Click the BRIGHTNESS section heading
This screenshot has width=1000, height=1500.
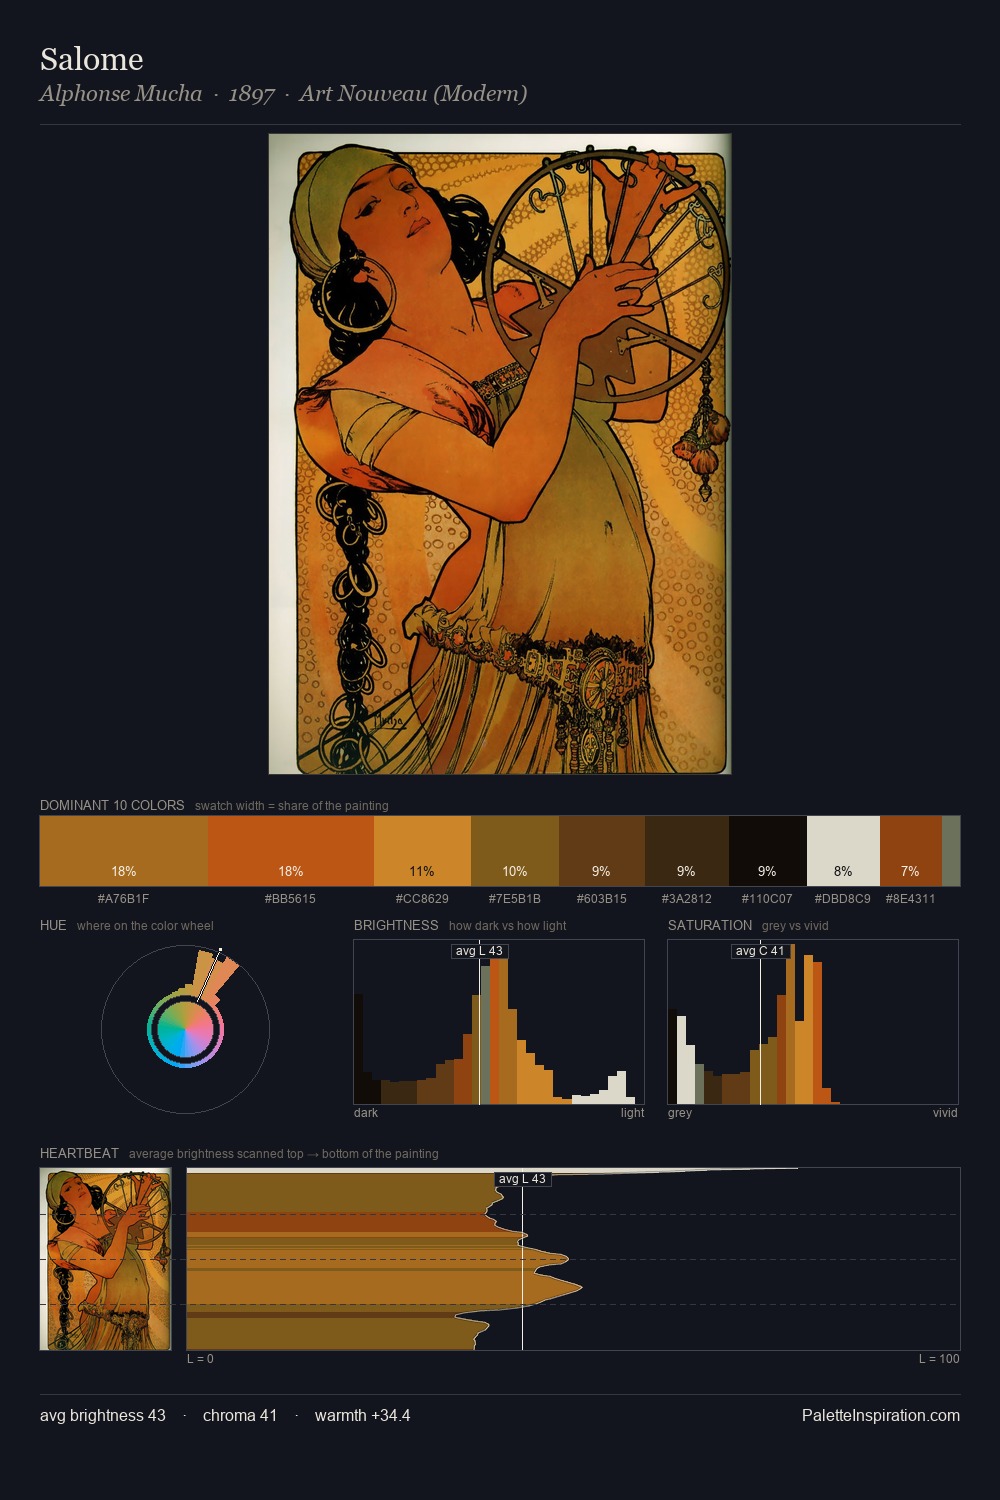coord(396,925)
